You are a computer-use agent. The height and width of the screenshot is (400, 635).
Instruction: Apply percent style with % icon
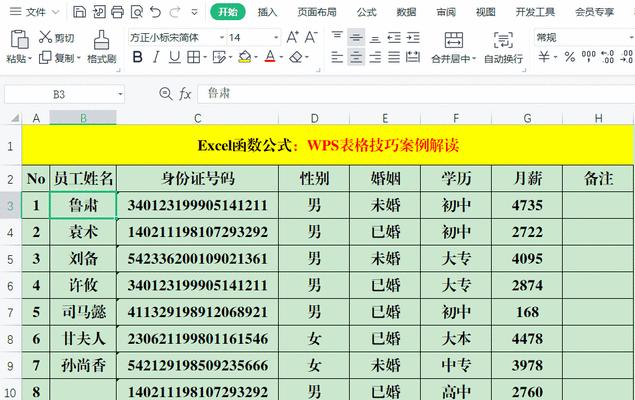pyautogui.click(x=570, y=57)
